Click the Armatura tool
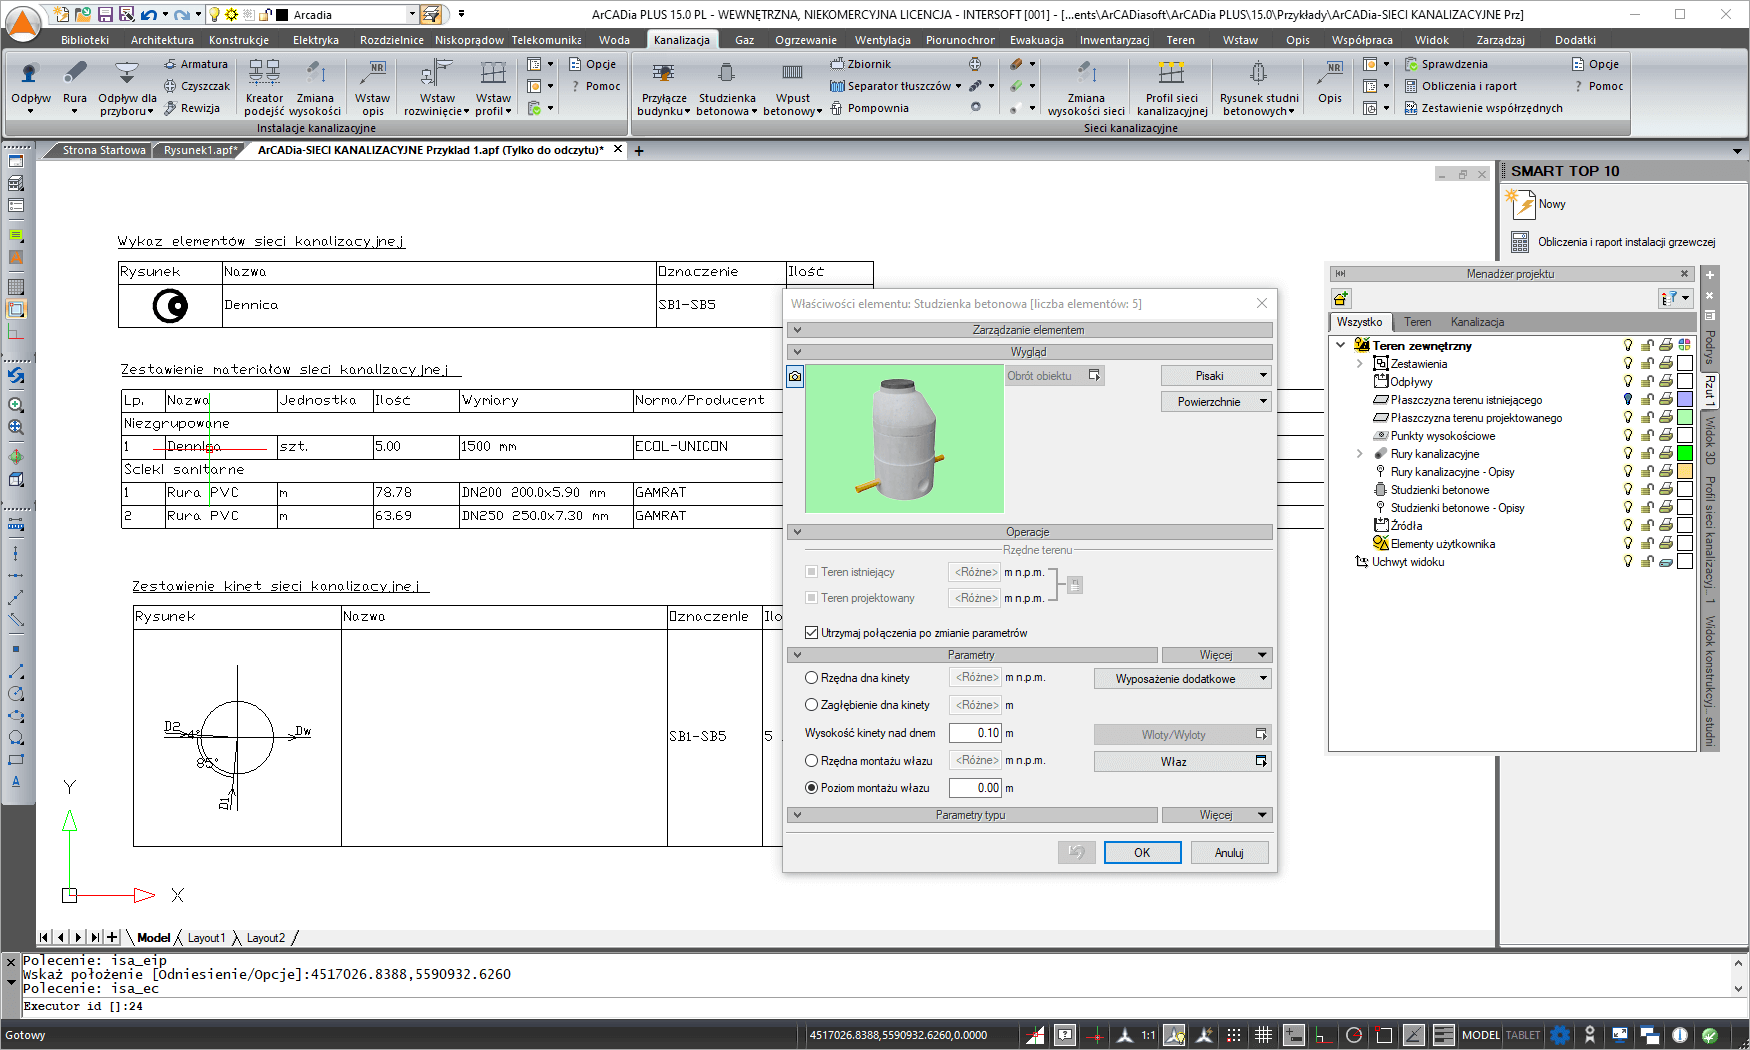The height and width of the screenshot is (1050, 1750). click(196, 64)
